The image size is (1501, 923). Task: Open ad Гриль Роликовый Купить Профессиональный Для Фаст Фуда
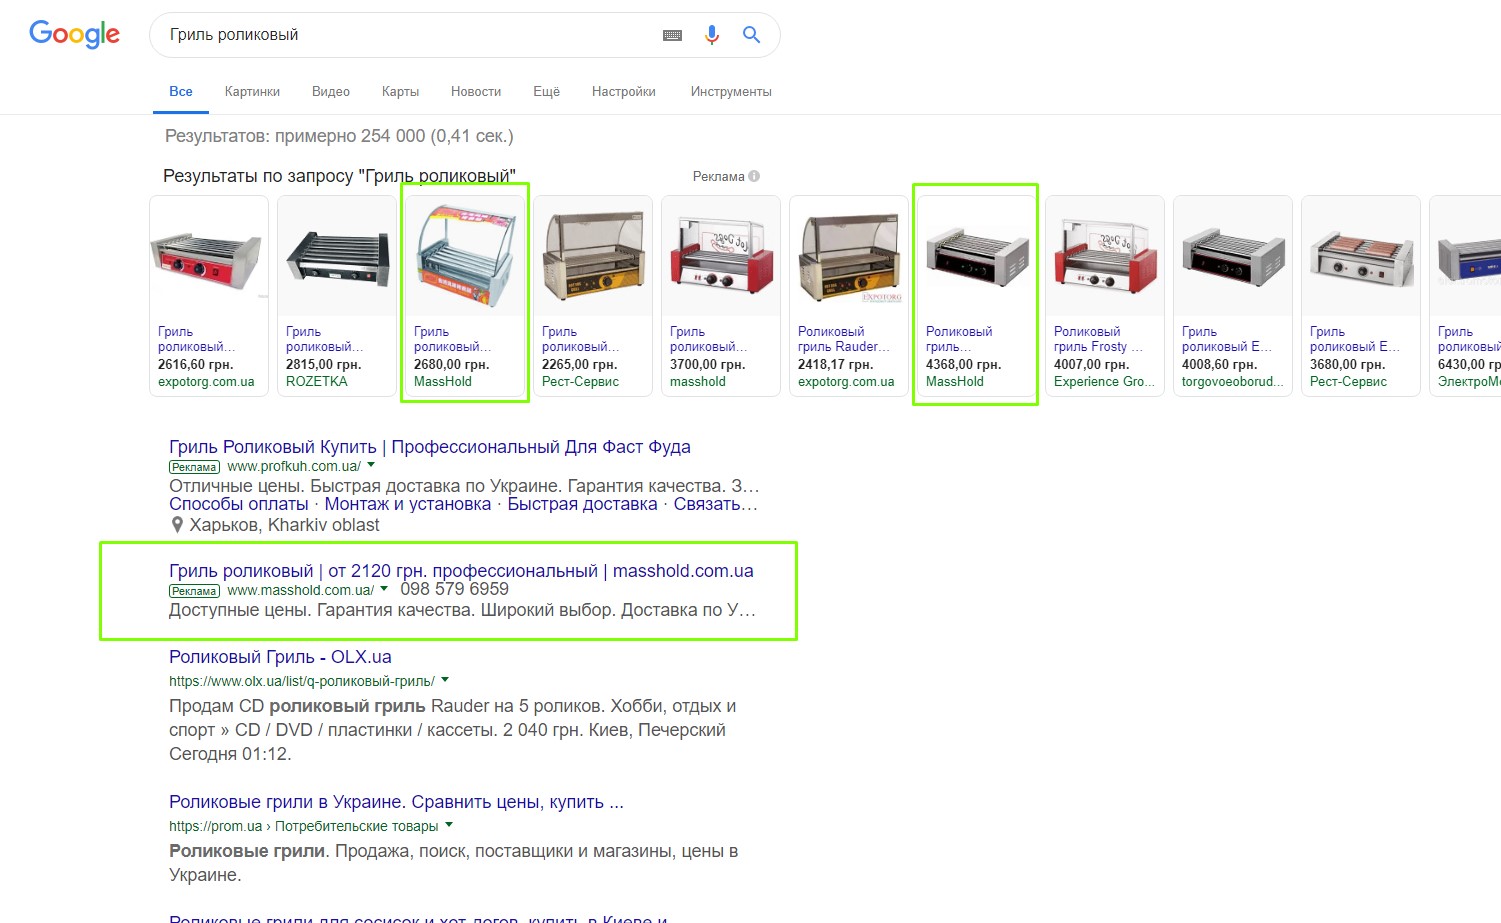pos(430,447)
